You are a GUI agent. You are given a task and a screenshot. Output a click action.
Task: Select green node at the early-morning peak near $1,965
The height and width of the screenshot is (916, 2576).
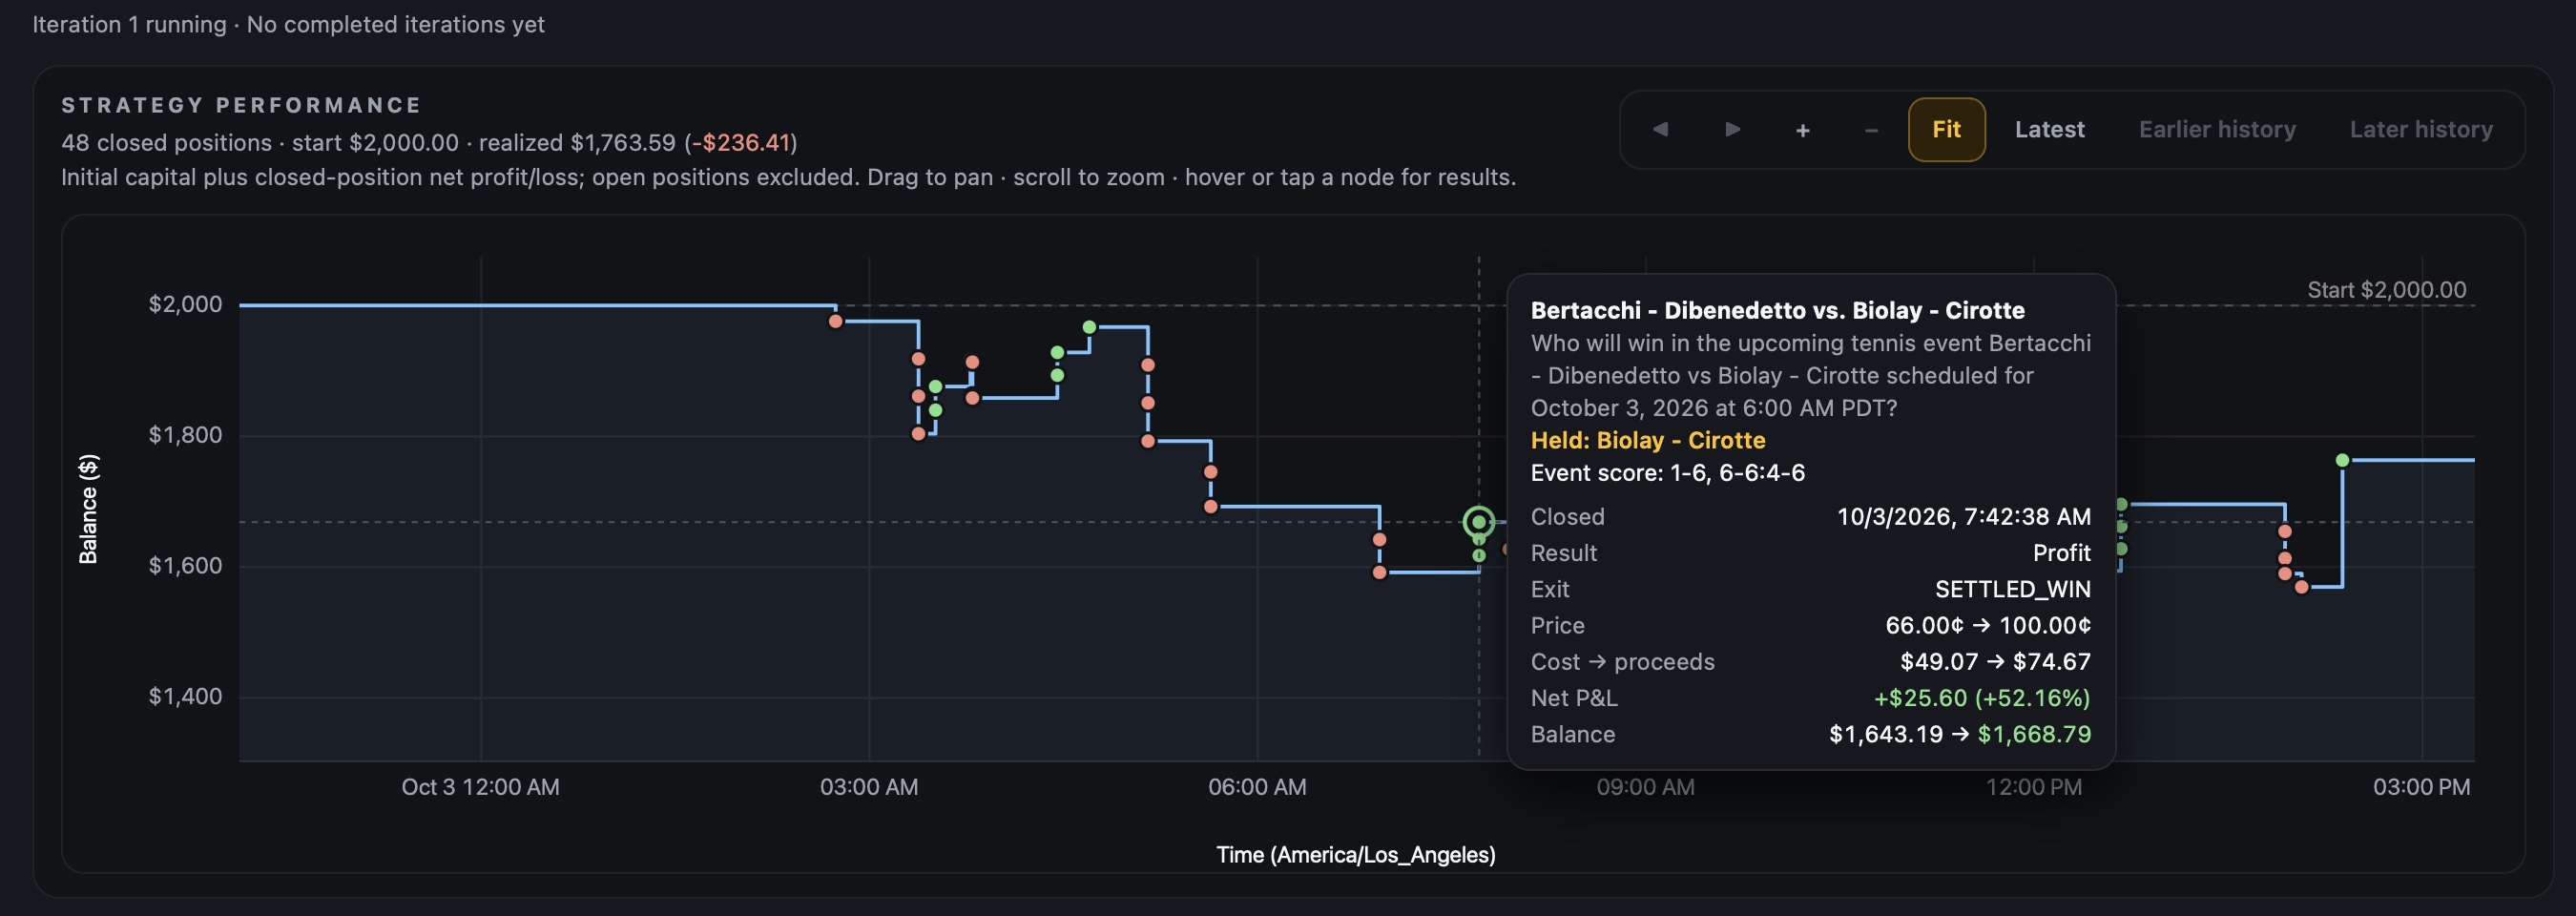1089,327
